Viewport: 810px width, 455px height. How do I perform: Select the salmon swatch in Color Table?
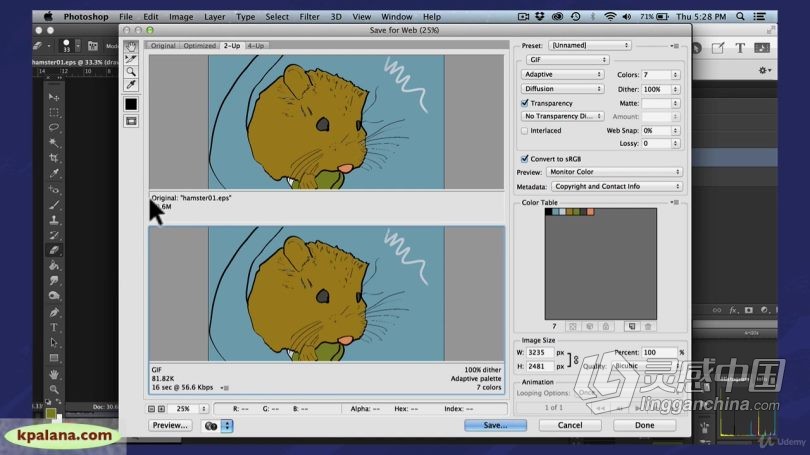coord(590,212)
